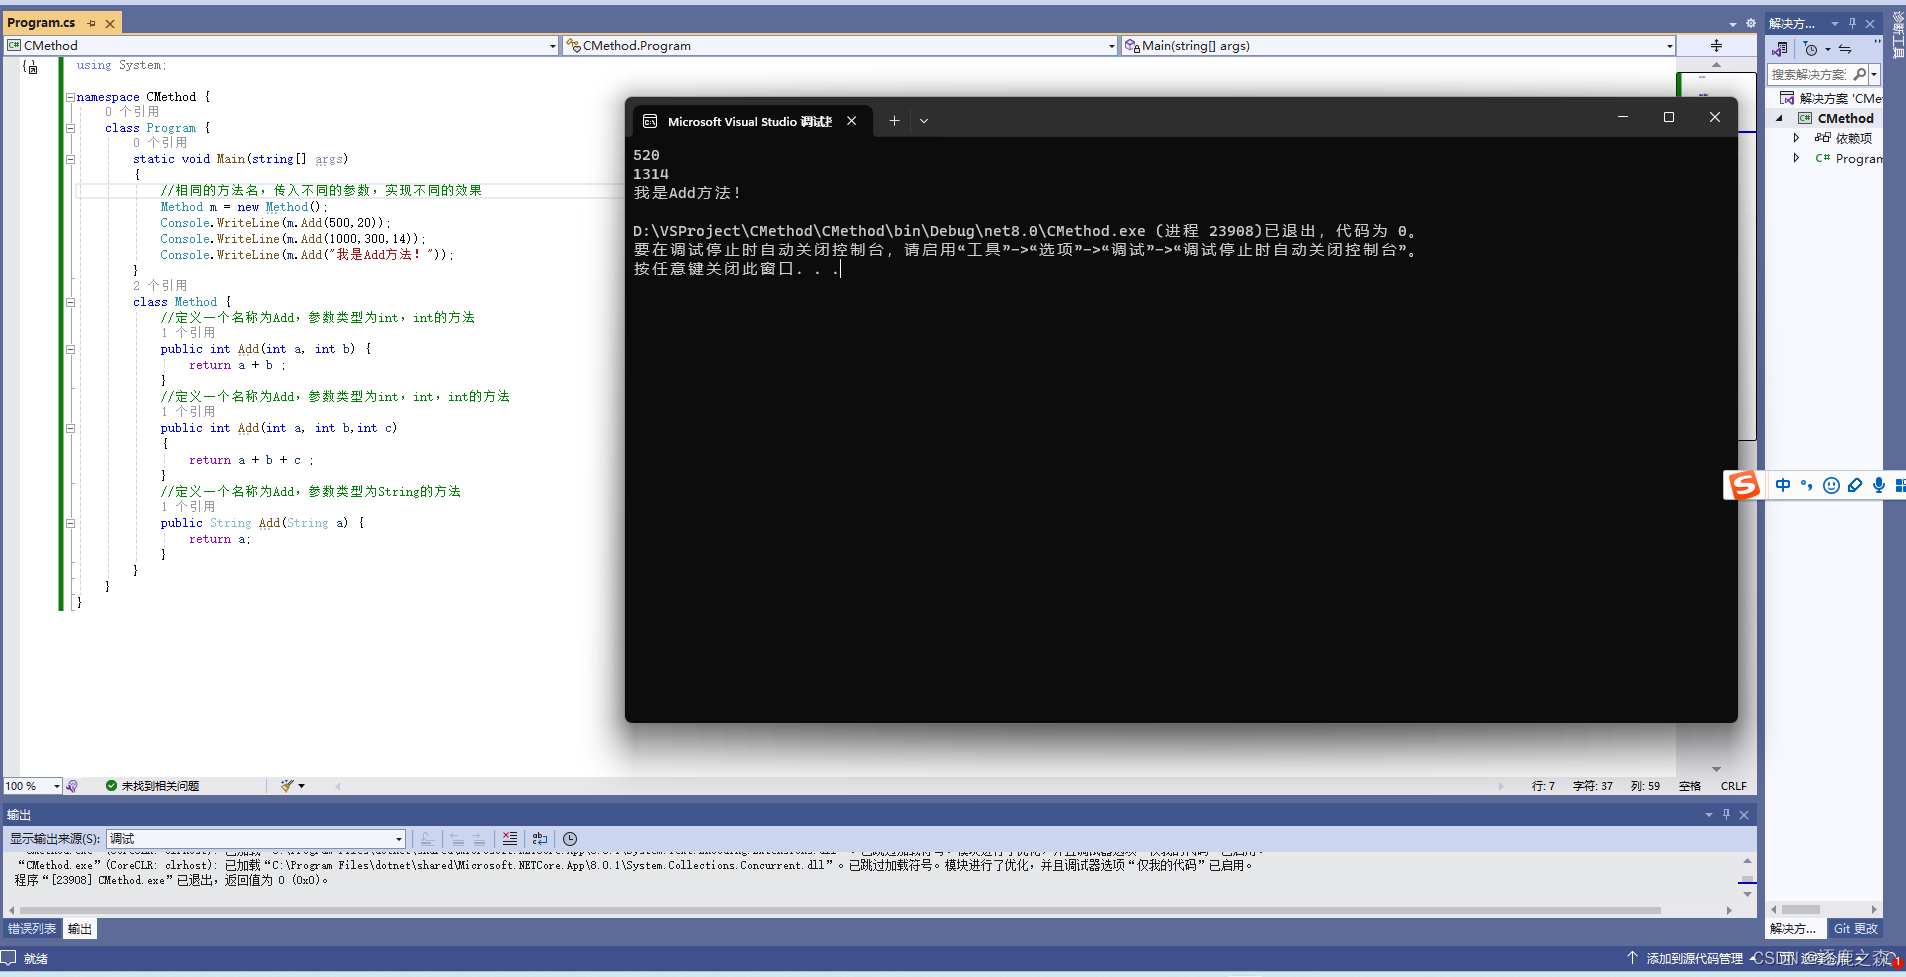Screen dimensions: 1906x977
Task: Expand the code cleanup options arrow
Action: (301, 786)
